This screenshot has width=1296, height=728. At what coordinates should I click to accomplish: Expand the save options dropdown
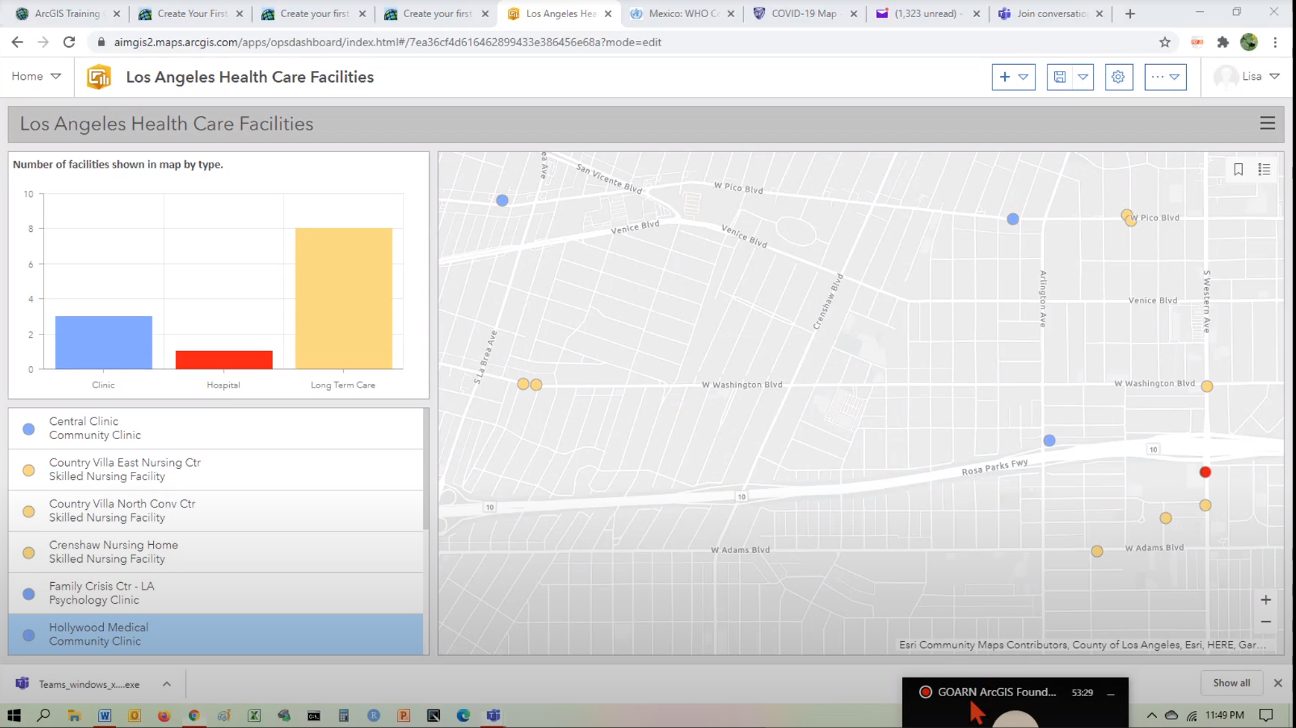click(x=1082, y=77)
